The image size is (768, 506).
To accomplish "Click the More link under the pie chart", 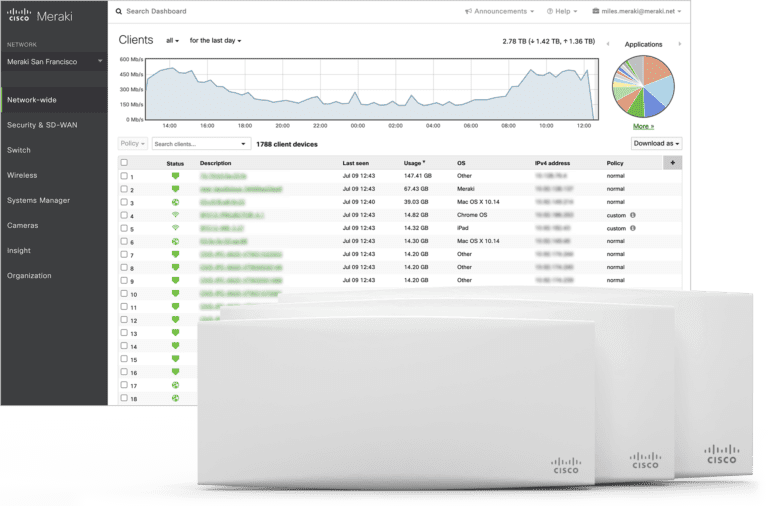I will (x=643, y=127).
